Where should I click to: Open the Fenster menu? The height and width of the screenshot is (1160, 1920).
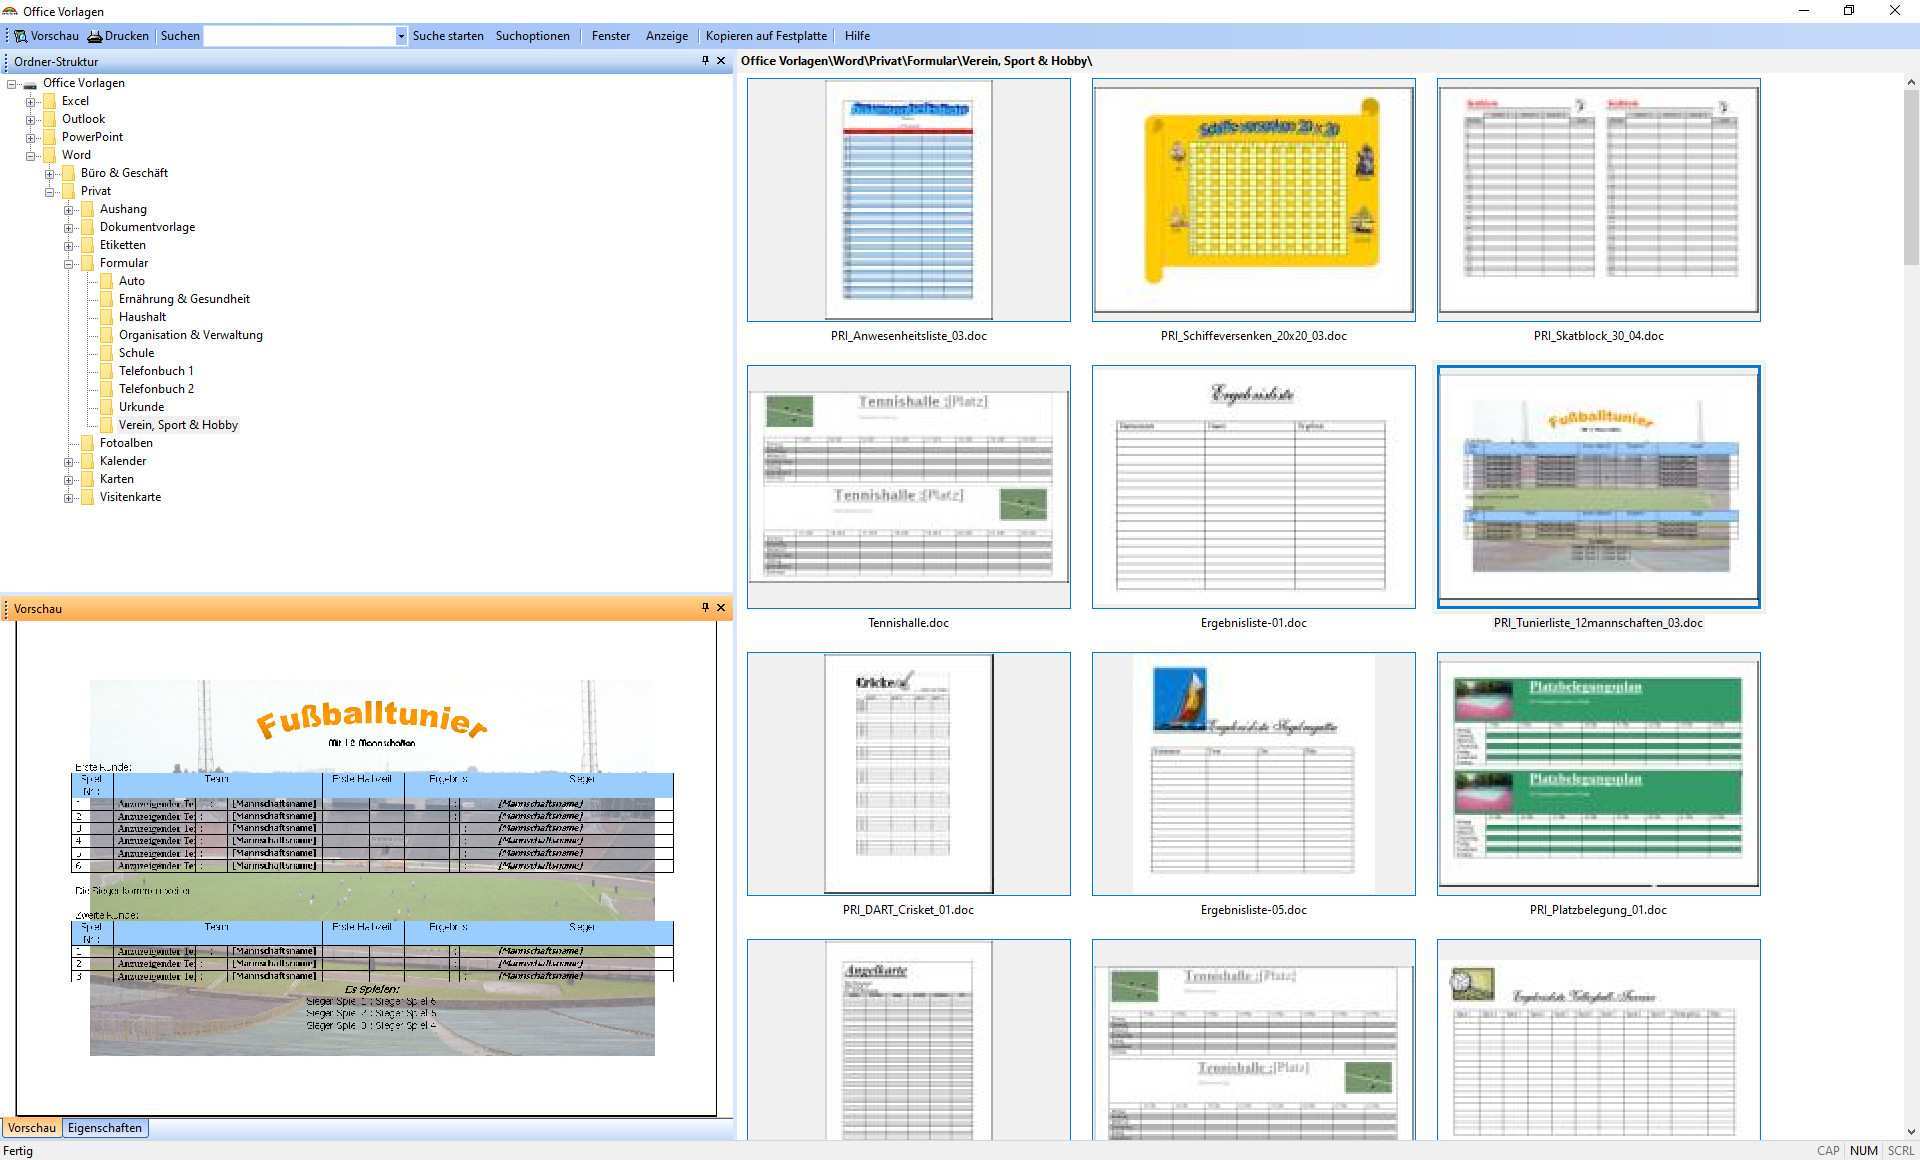pos(610,36)
